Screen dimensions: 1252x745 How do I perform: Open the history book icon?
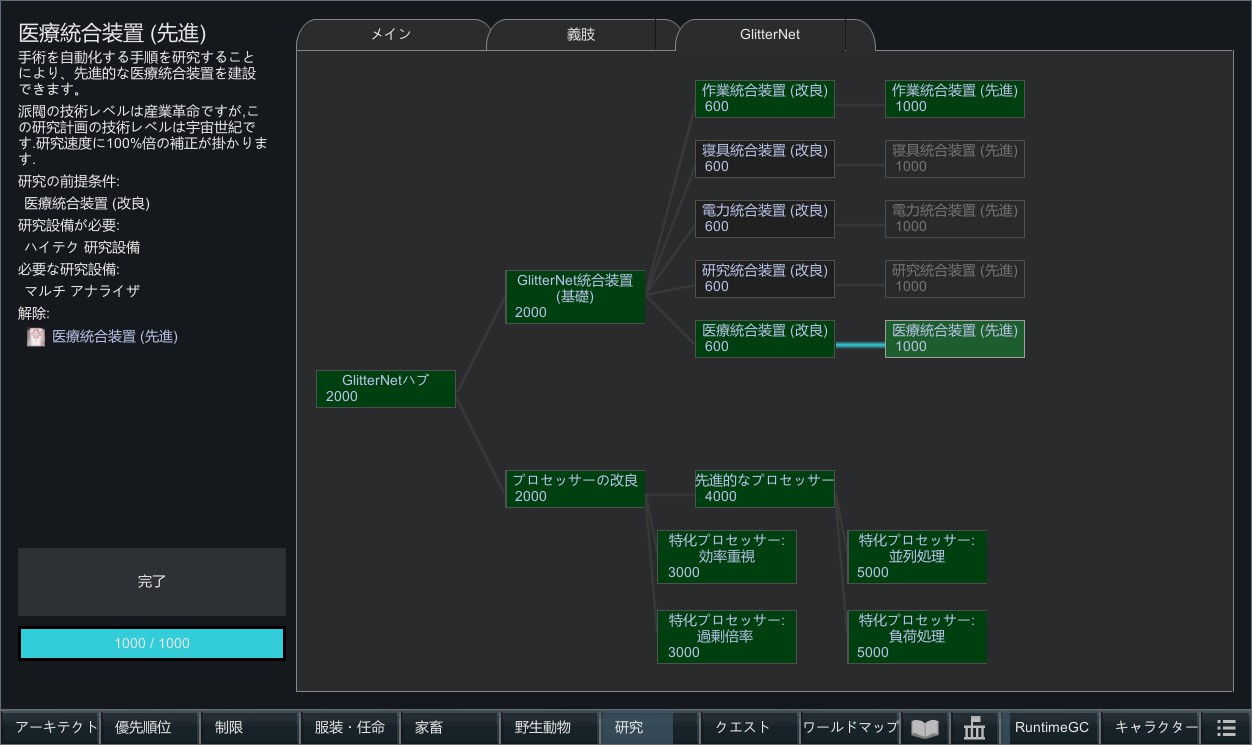pyautogui.click(x=925, y=728)
